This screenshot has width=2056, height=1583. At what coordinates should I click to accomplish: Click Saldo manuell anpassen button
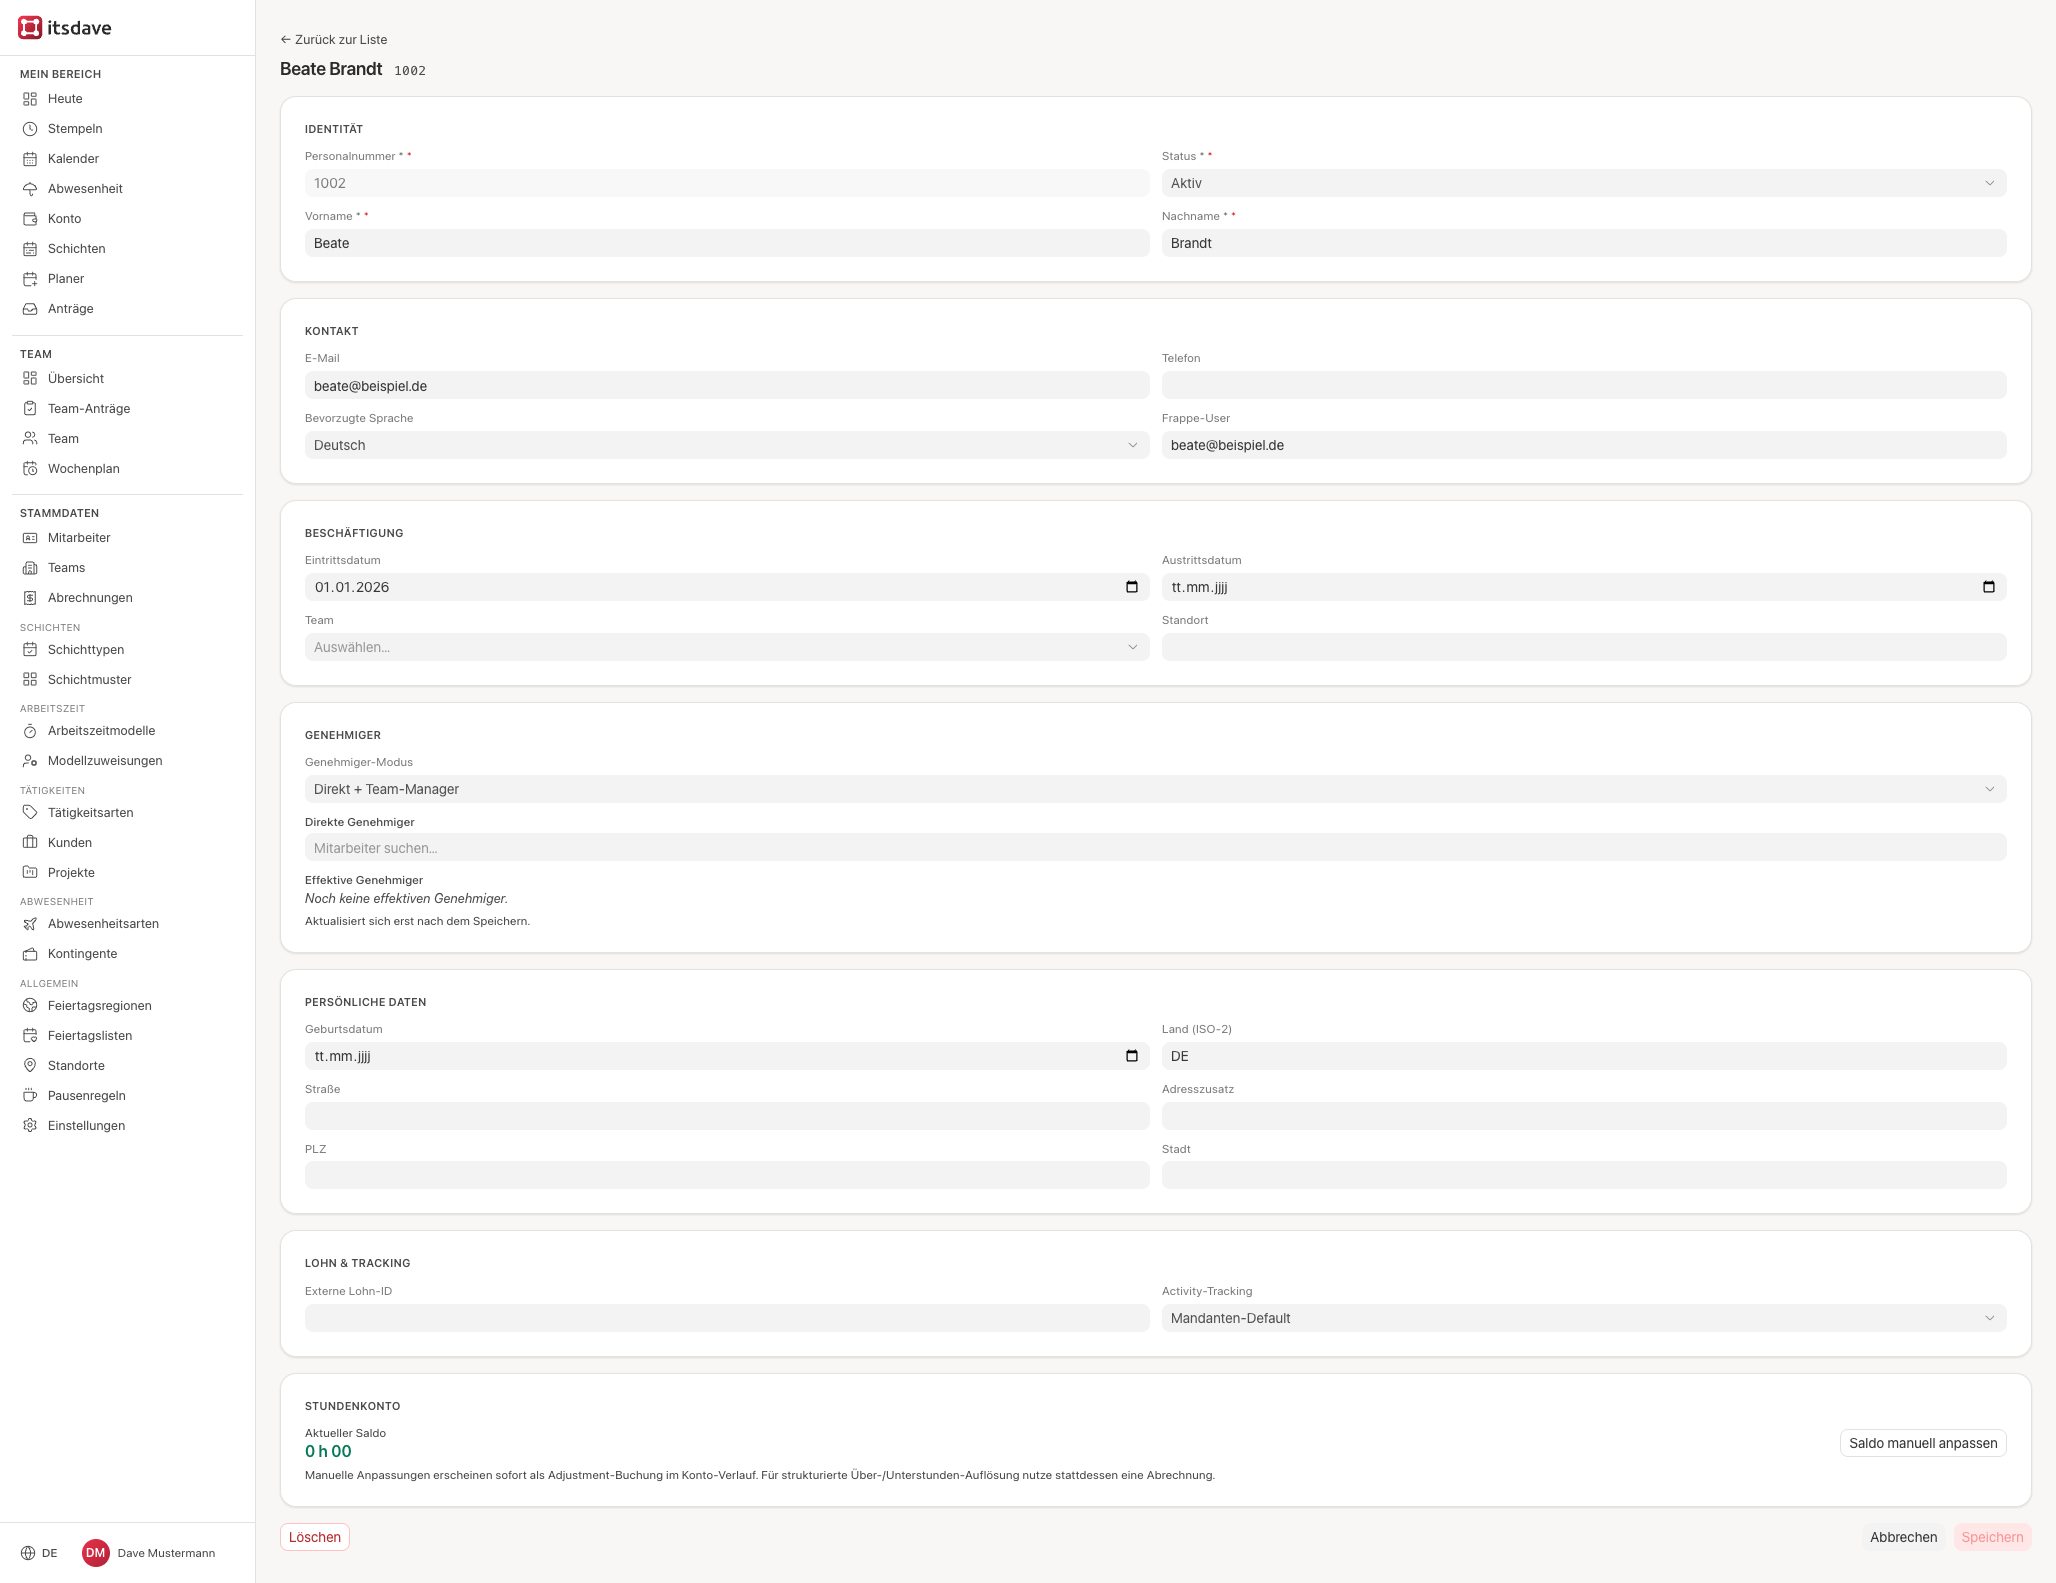click(x=1923, y=1443)
